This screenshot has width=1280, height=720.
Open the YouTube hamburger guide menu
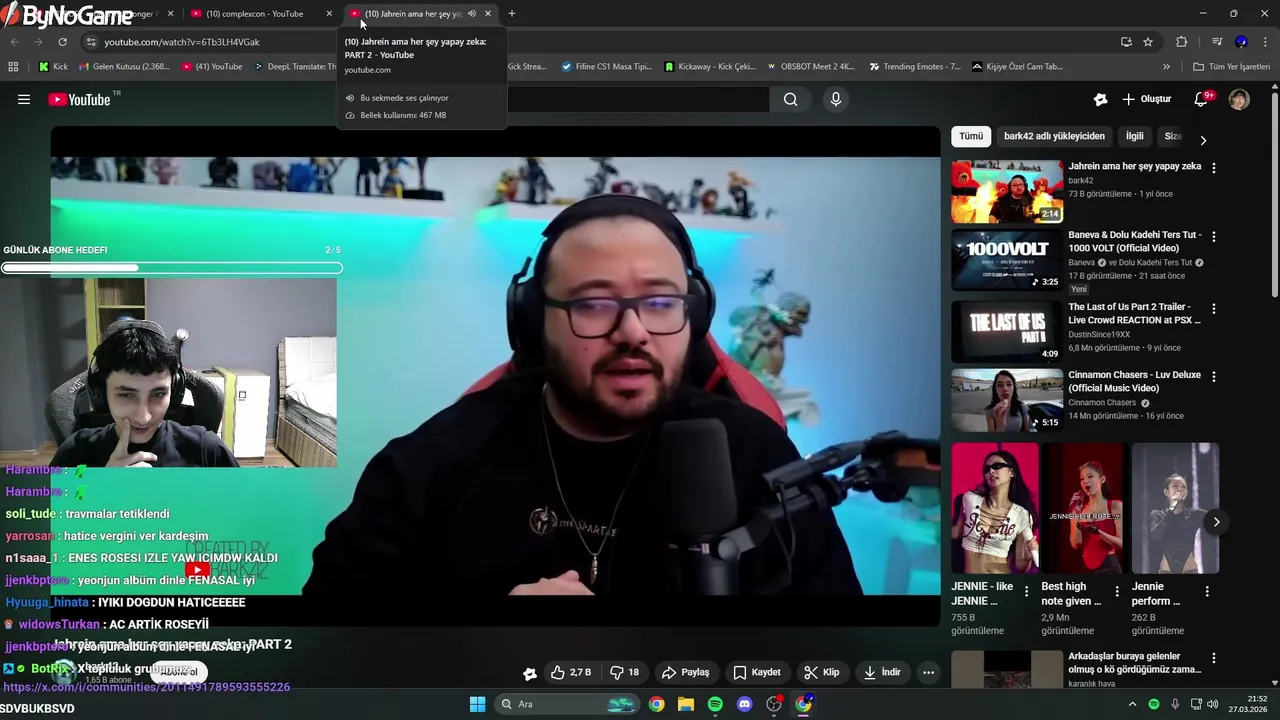pos(24,99)
